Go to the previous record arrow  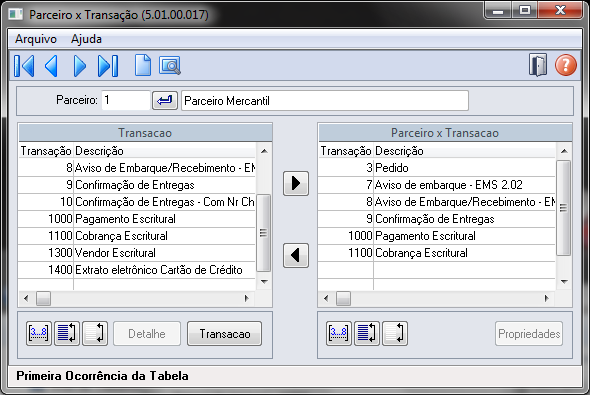pyautogui.click(x=51, y=66)
